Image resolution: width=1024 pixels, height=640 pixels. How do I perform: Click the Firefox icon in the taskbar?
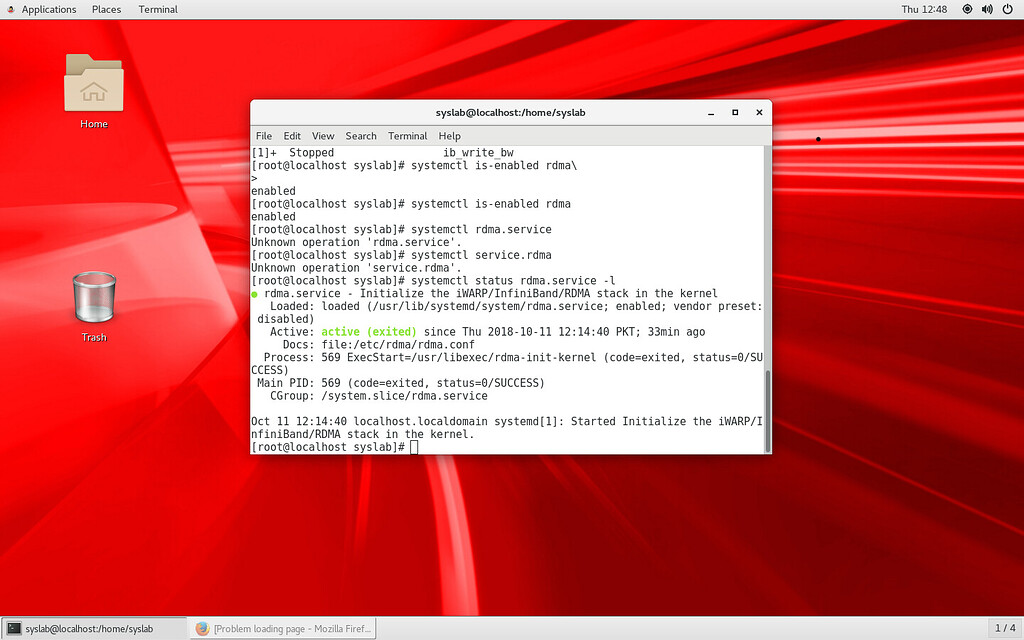coord(203,628)
